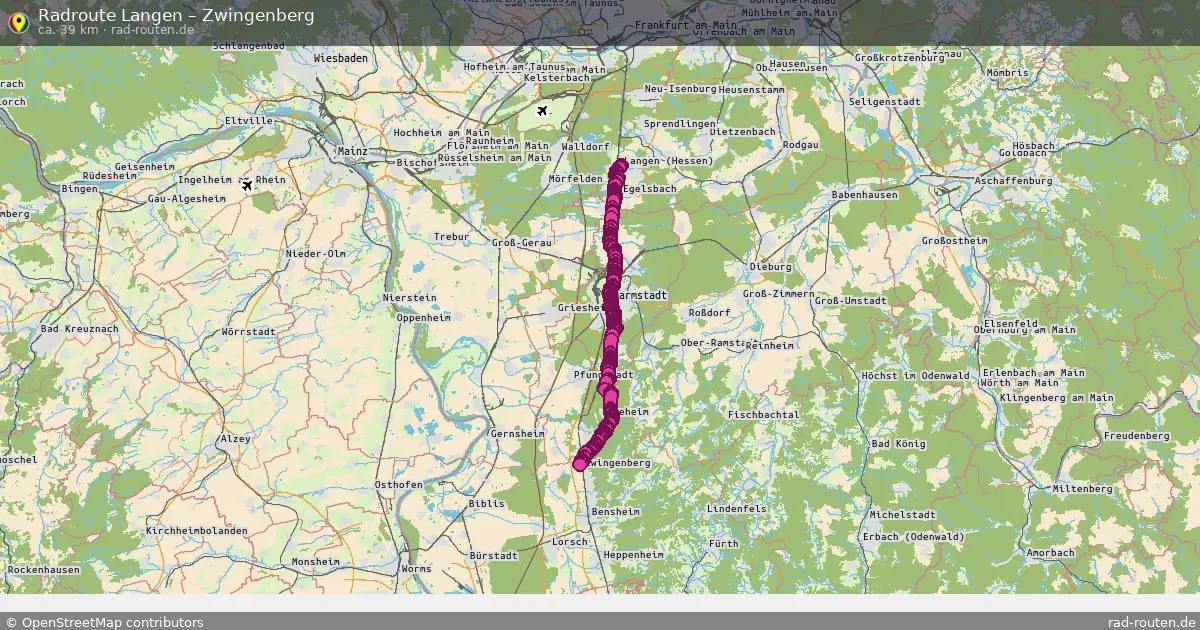Viewport: 1200px width, 630px height.
Task: Click the rad-routen.de footer label
Action: (1152, 622)
